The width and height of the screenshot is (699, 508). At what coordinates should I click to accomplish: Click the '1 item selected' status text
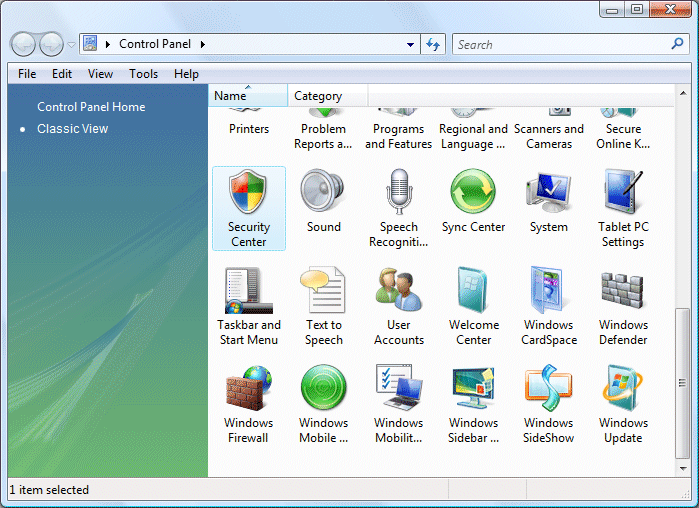tap(49, 490)
